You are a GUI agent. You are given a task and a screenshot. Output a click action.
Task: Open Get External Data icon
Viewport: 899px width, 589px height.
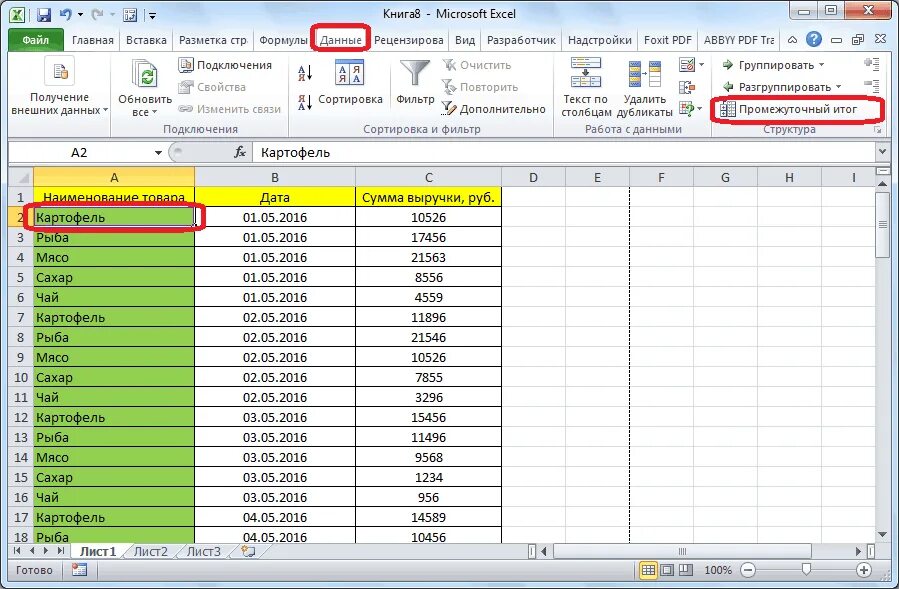[x=59, y=72]
